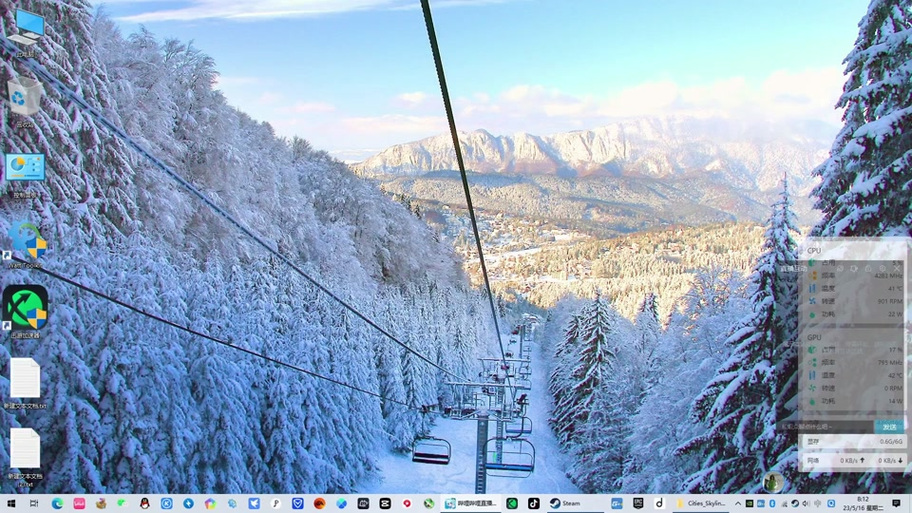Click the chat message input field in overlay
912x513 pixels.
coord(826,427)
